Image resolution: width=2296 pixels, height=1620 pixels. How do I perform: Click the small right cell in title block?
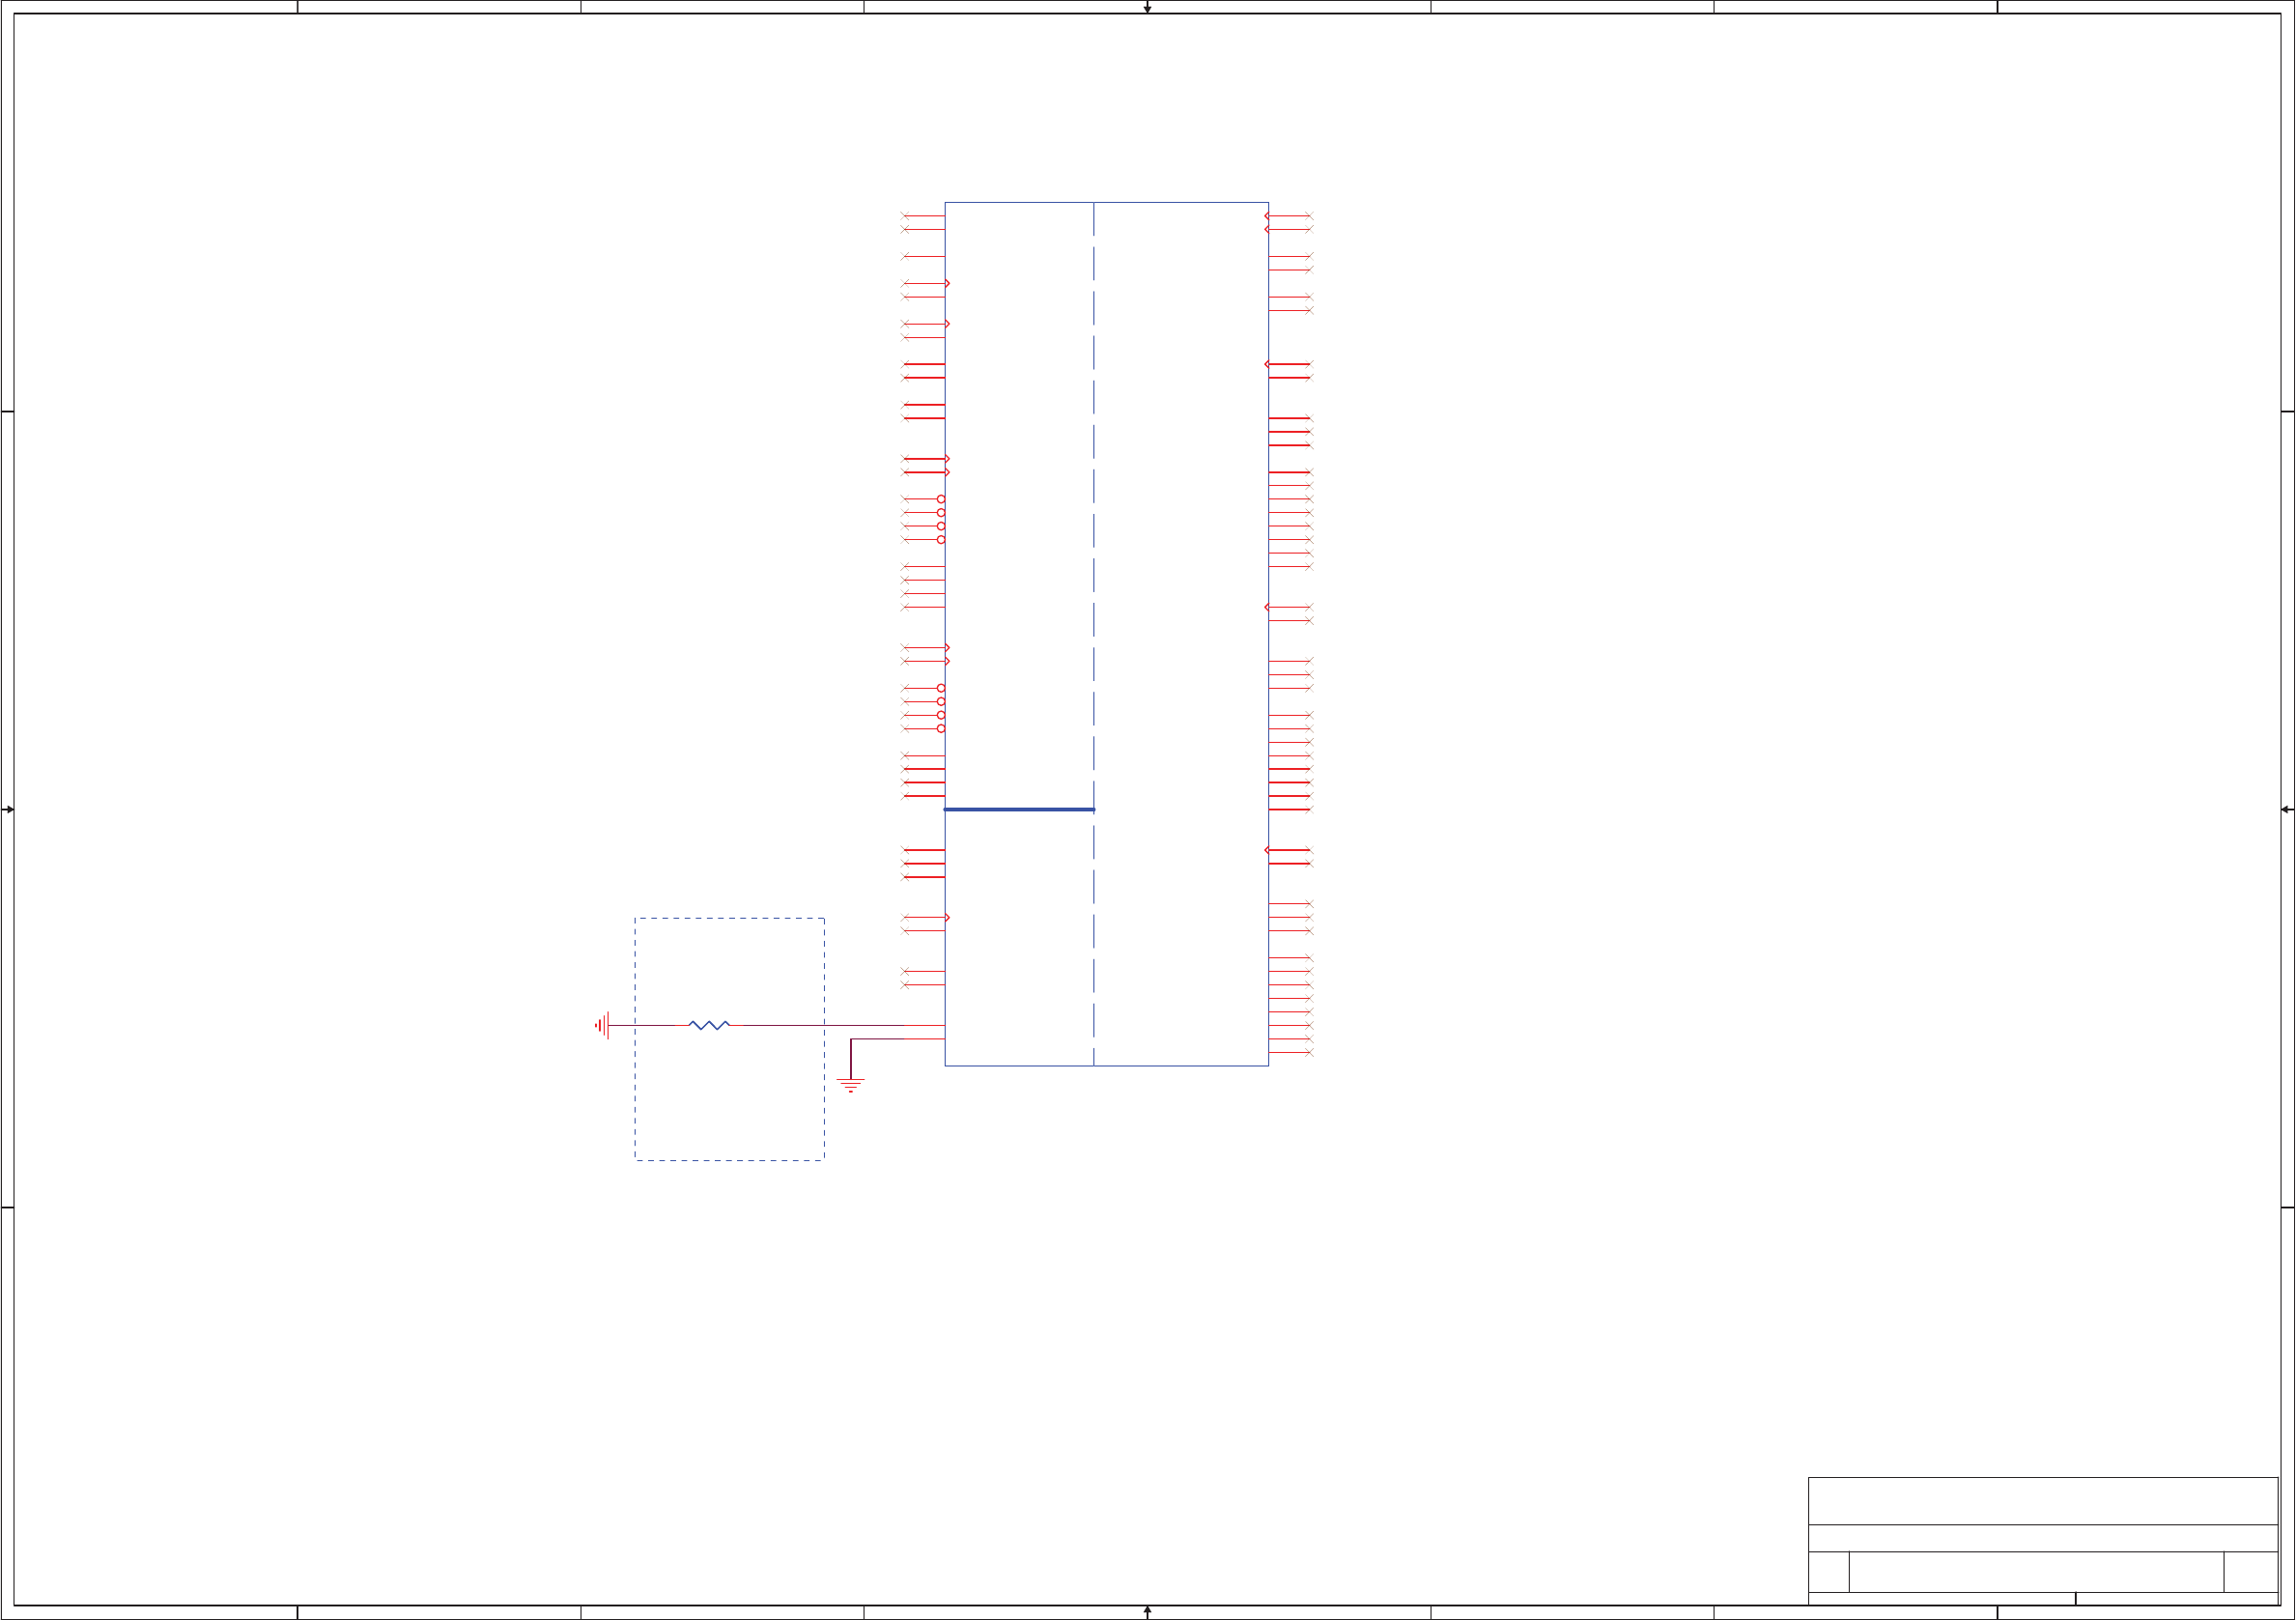coord(2250,1572)
